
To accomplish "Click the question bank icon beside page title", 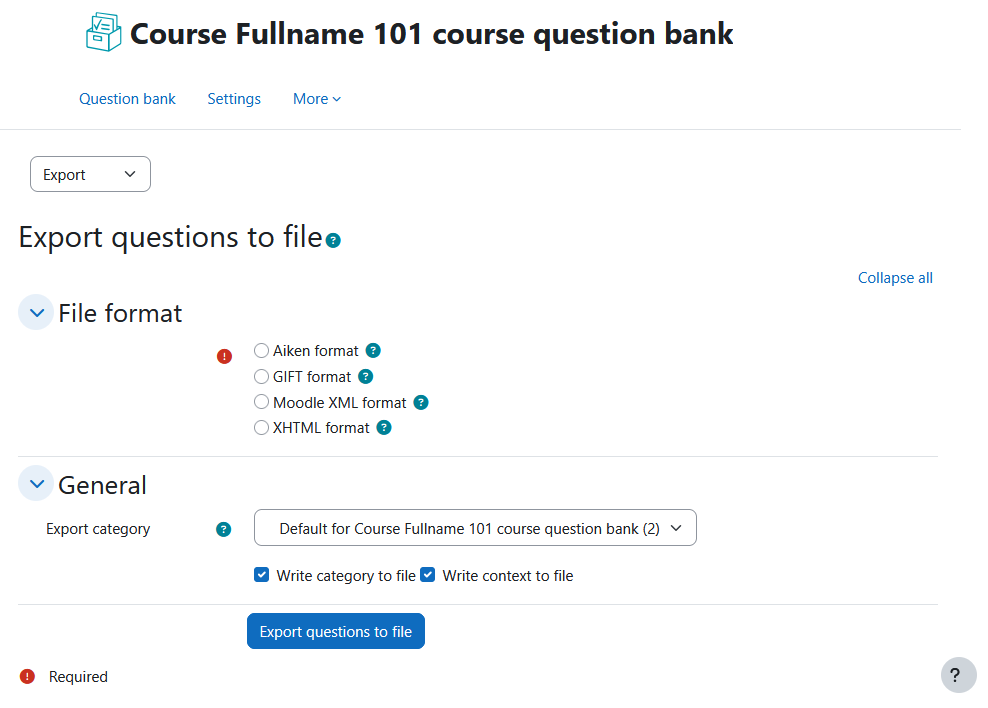I will pyautogui.click(x=103, y=32).
